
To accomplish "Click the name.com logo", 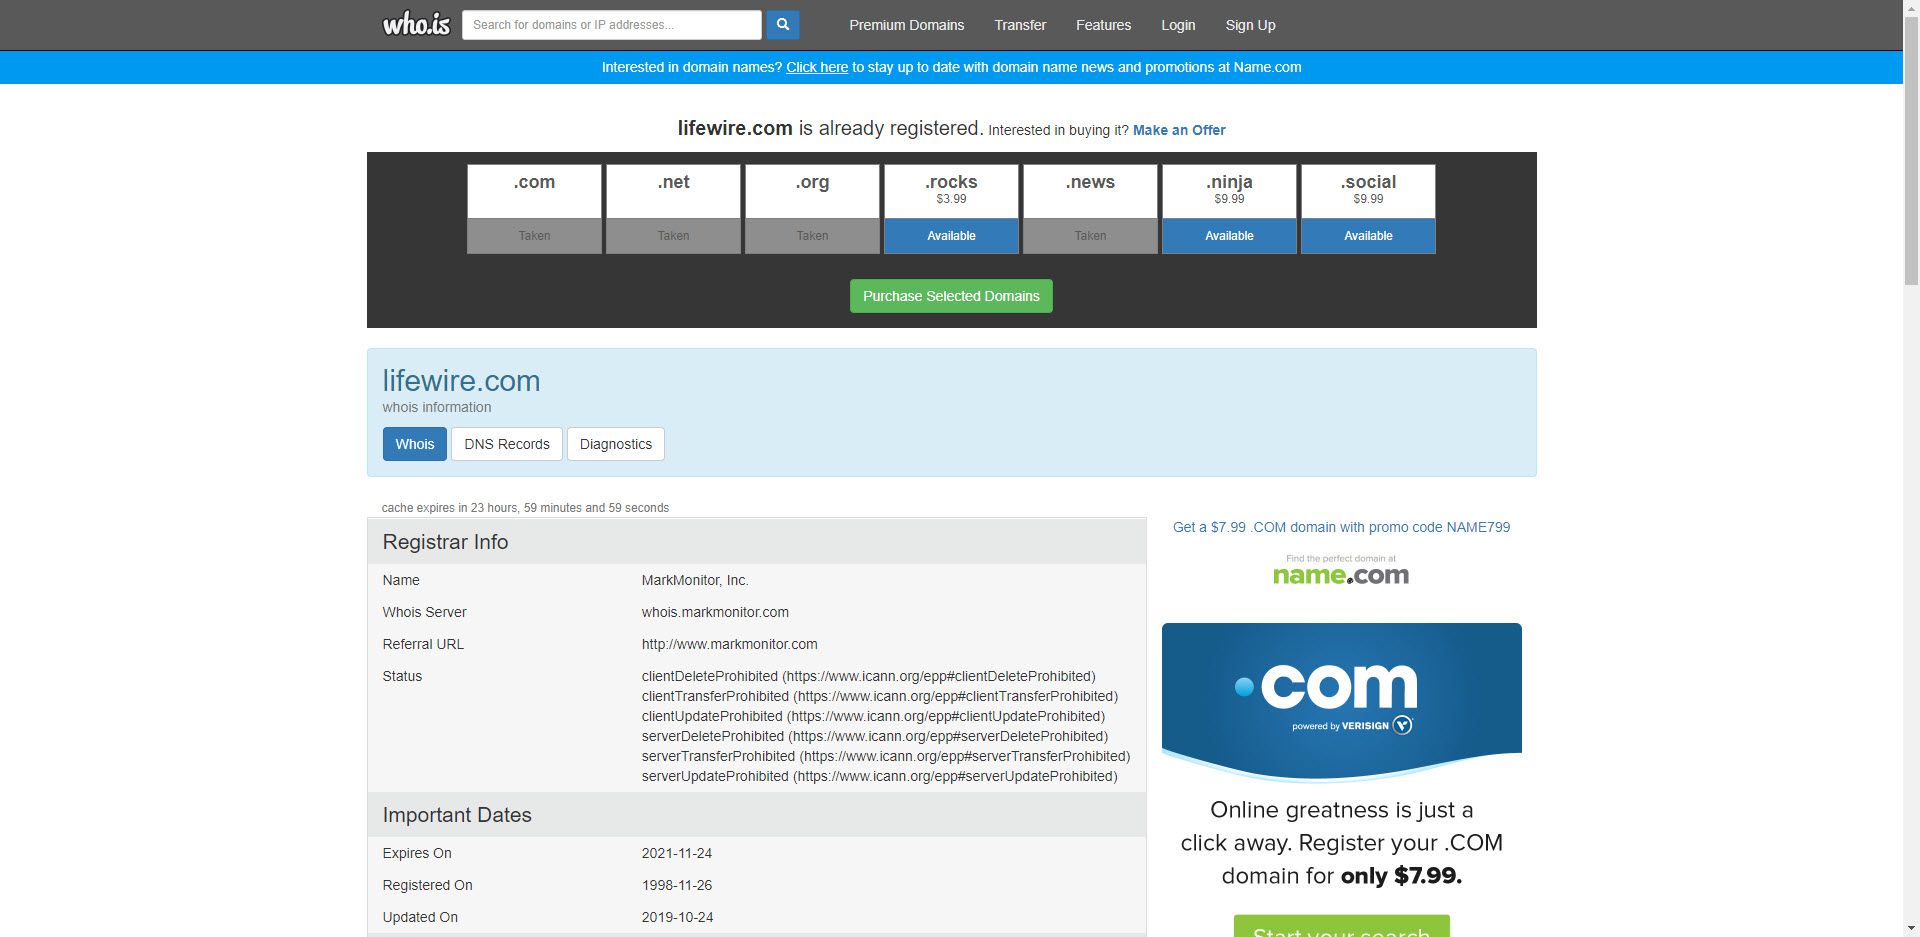I will click(1341, 571).
